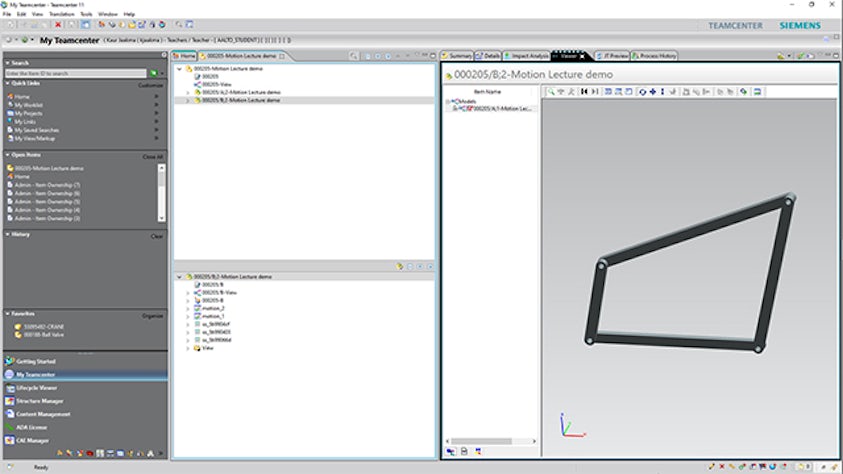Click the Open Items list scrollbar down arrow
Viewport: 843px width, 474px height.
(x=161, y=218)
